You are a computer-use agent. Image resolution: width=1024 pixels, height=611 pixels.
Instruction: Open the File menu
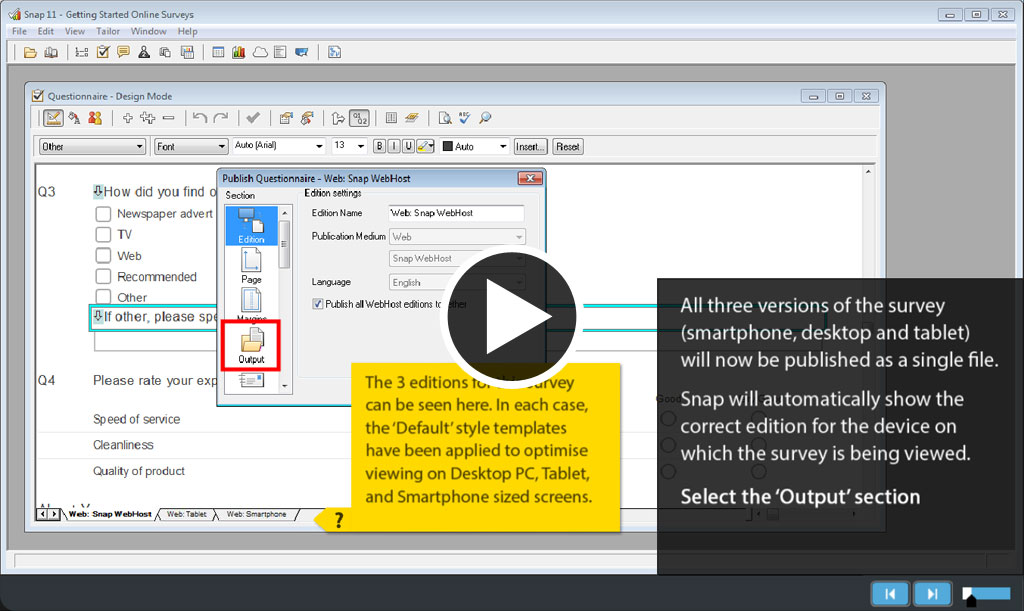pyautogui.click(x=20, y=31)
